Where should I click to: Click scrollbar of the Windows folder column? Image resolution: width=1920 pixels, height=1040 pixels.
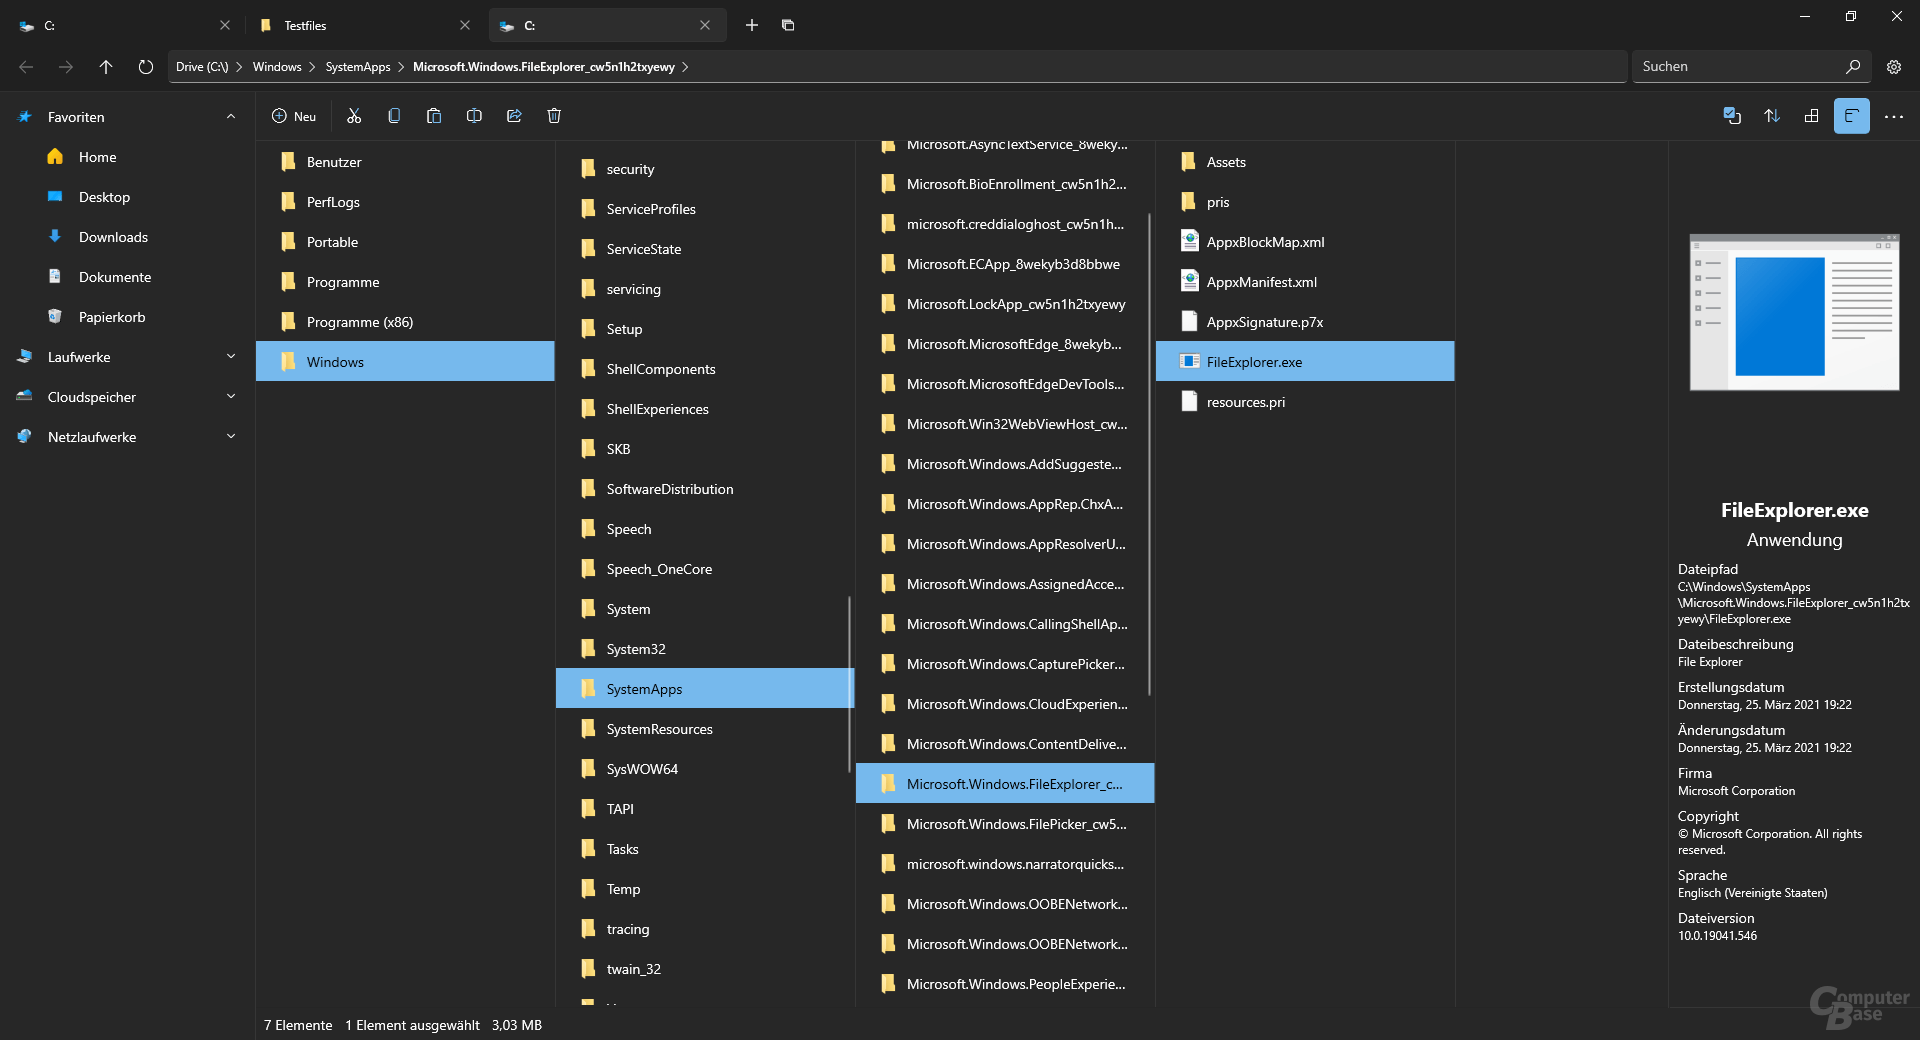[849, 684]
